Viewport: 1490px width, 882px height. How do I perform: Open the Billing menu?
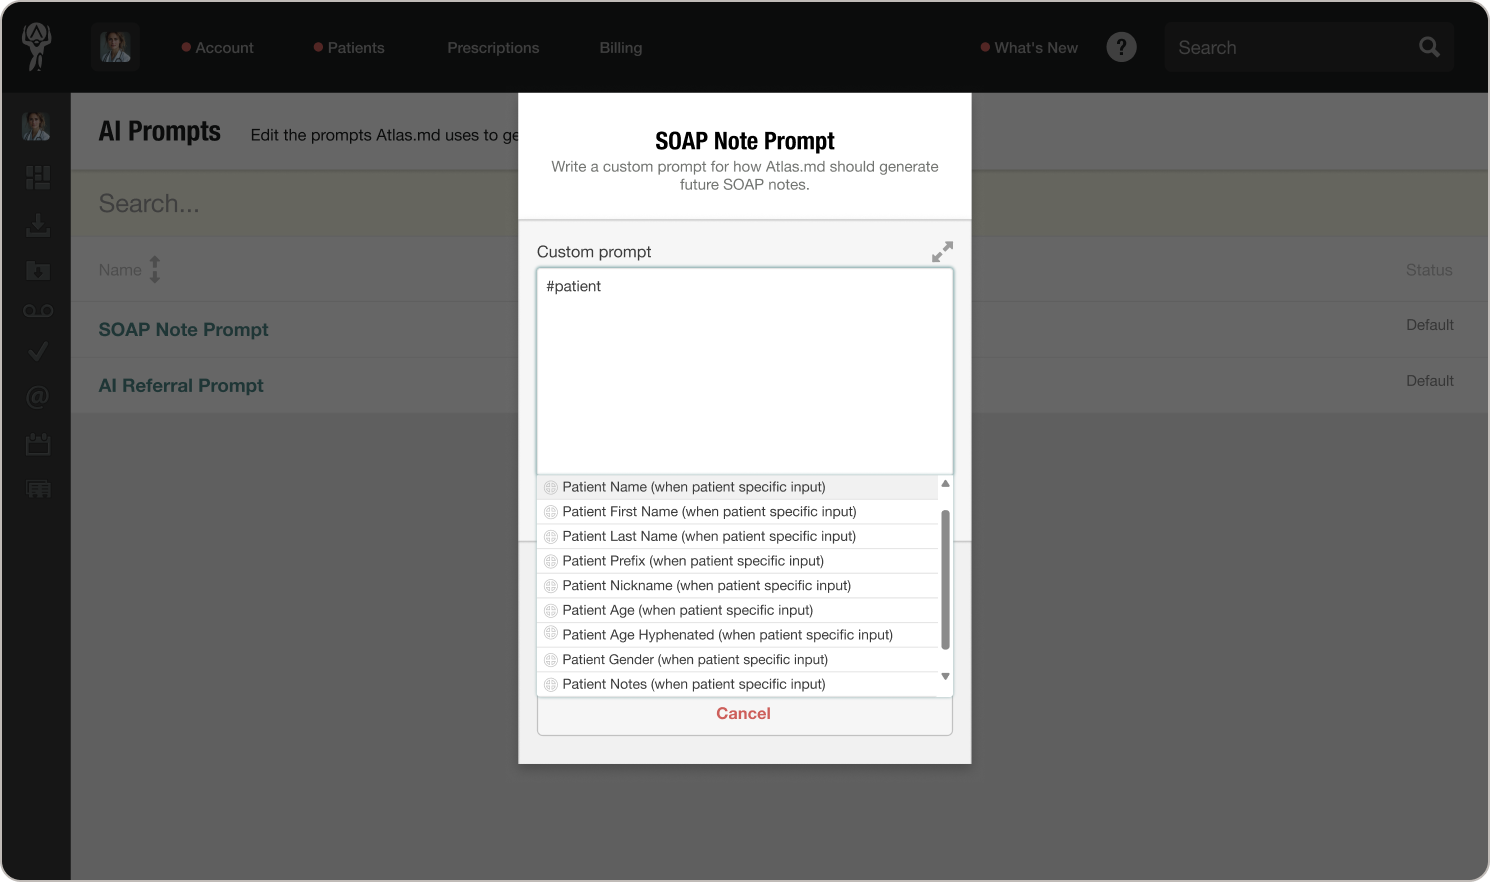click(621, 48)
